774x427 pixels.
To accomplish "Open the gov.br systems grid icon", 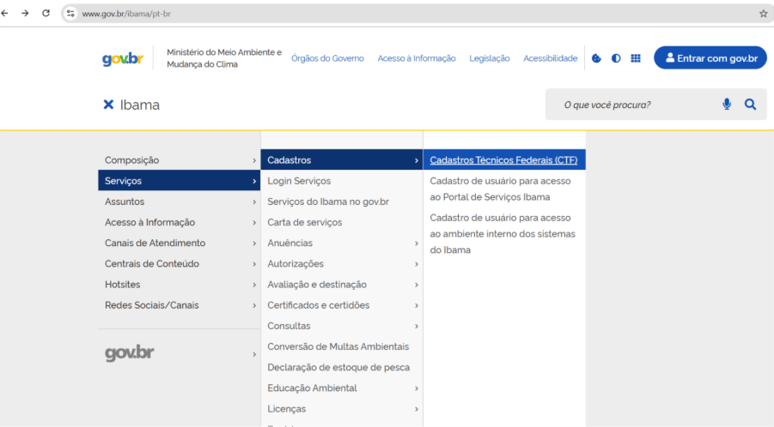I will coord(635,58).
